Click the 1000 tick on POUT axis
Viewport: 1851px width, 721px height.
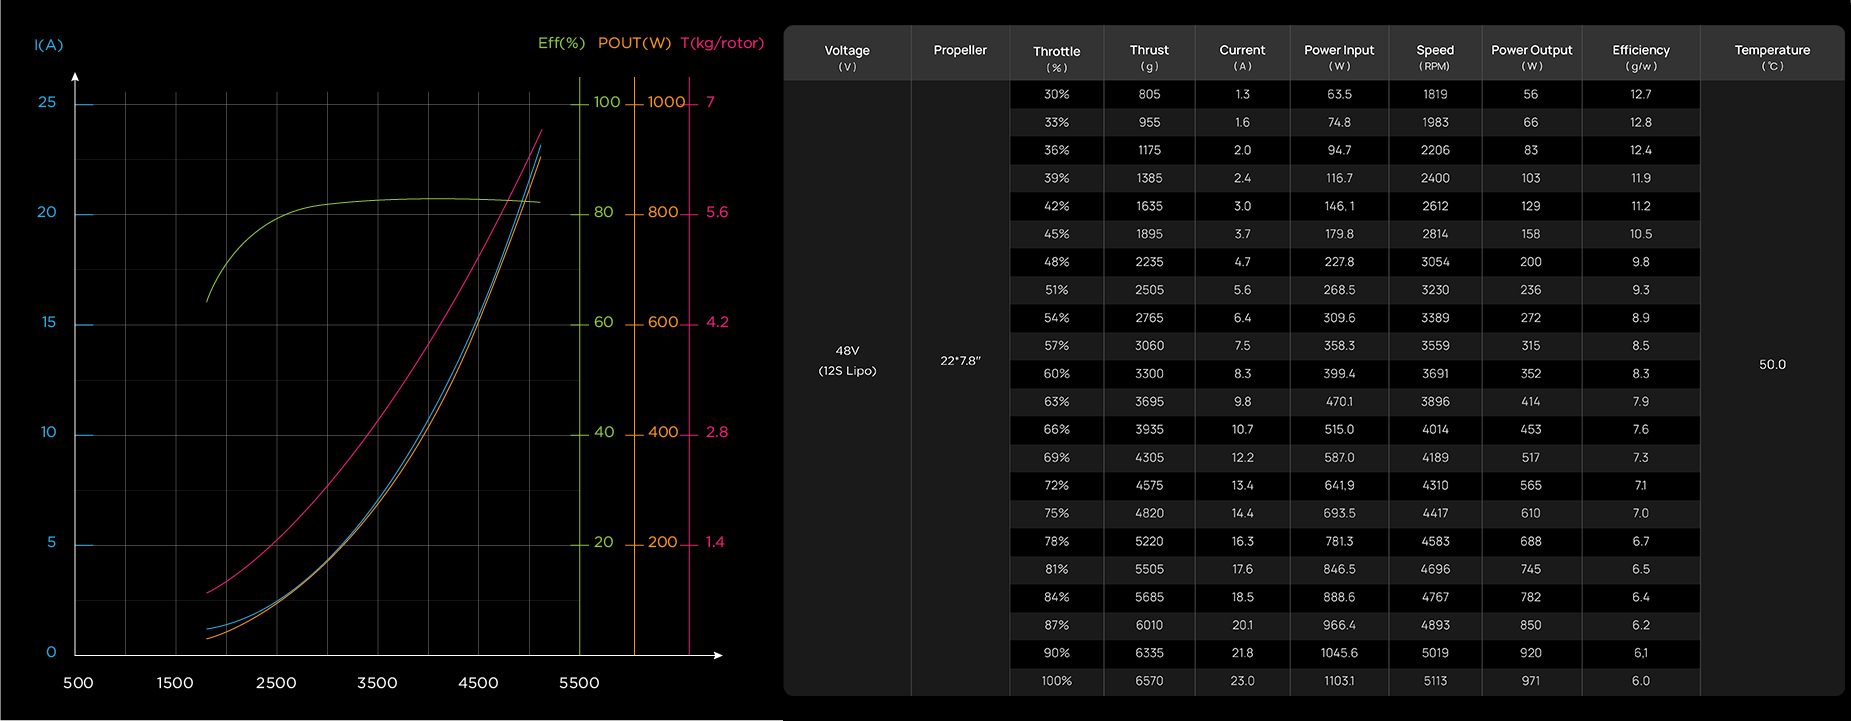(666, 102)
